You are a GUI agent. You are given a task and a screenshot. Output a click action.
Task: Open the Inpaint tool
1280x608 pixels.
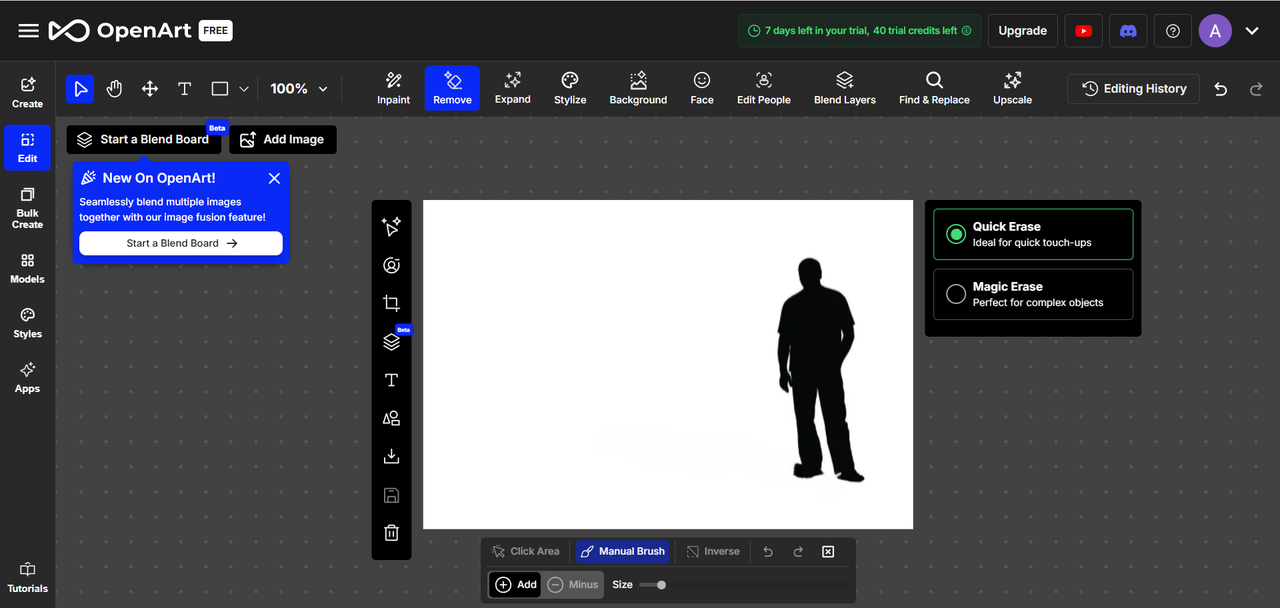(393, 88)
